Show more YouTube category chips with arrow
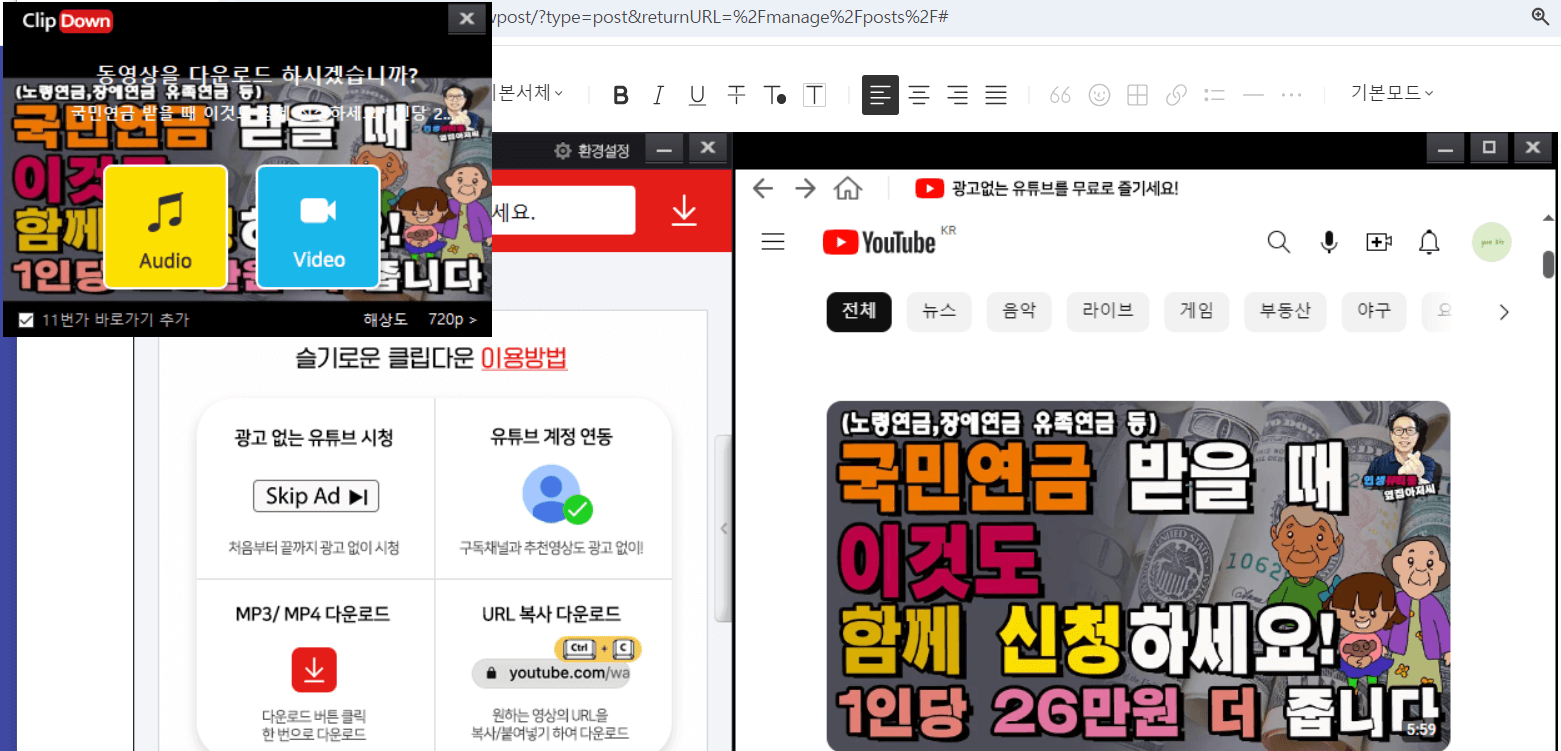This screenshot has width=1561, height=751. pyautogui.click(x=1503, y=312)
